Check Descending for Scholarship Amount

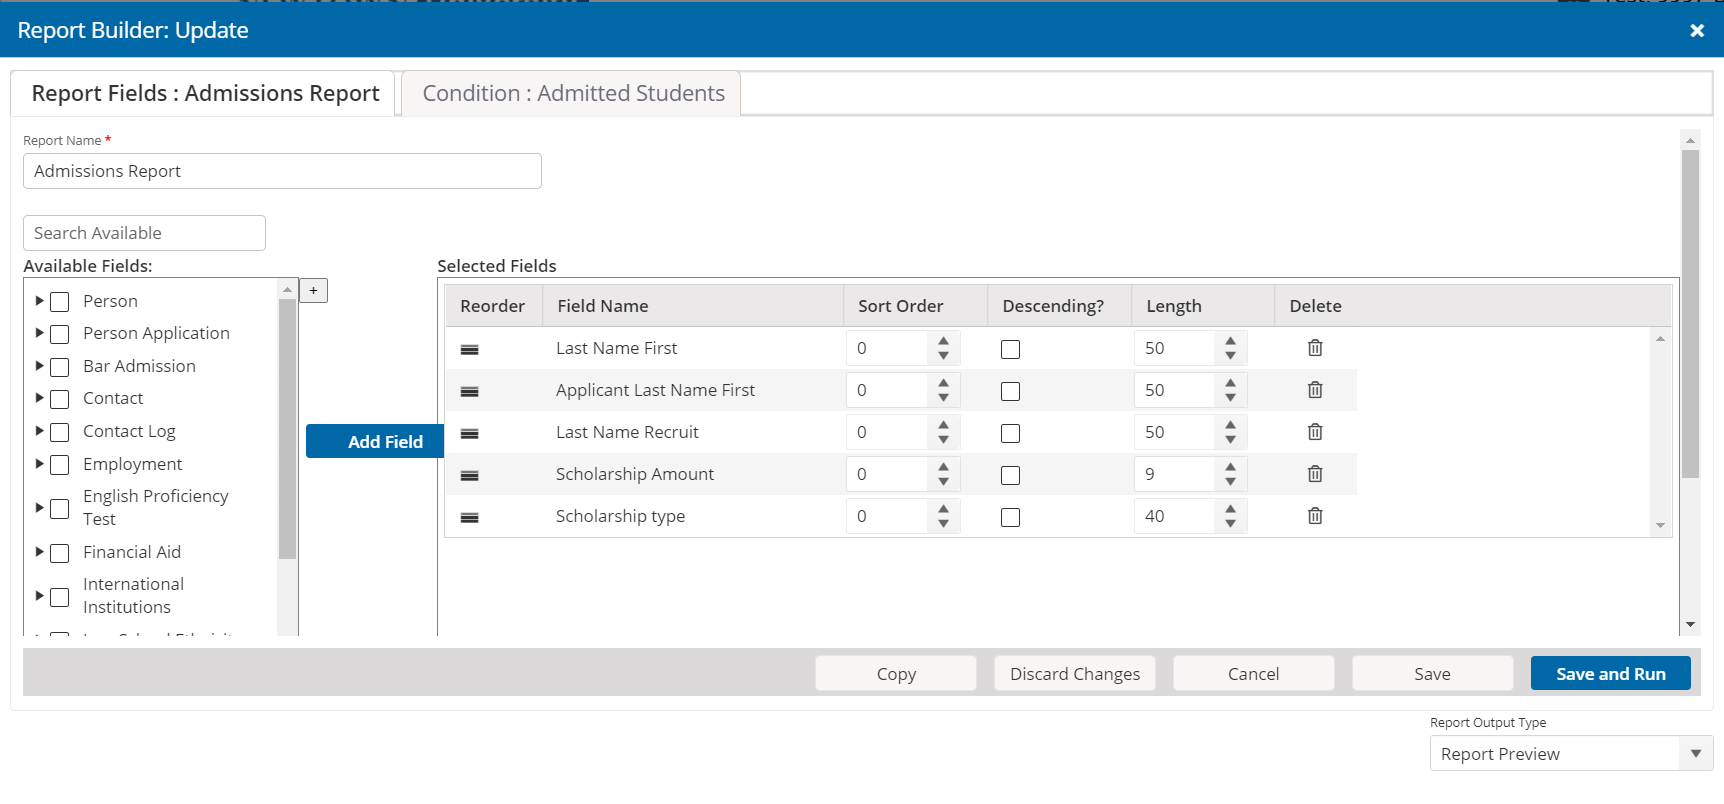click(x=1010, y=475)
